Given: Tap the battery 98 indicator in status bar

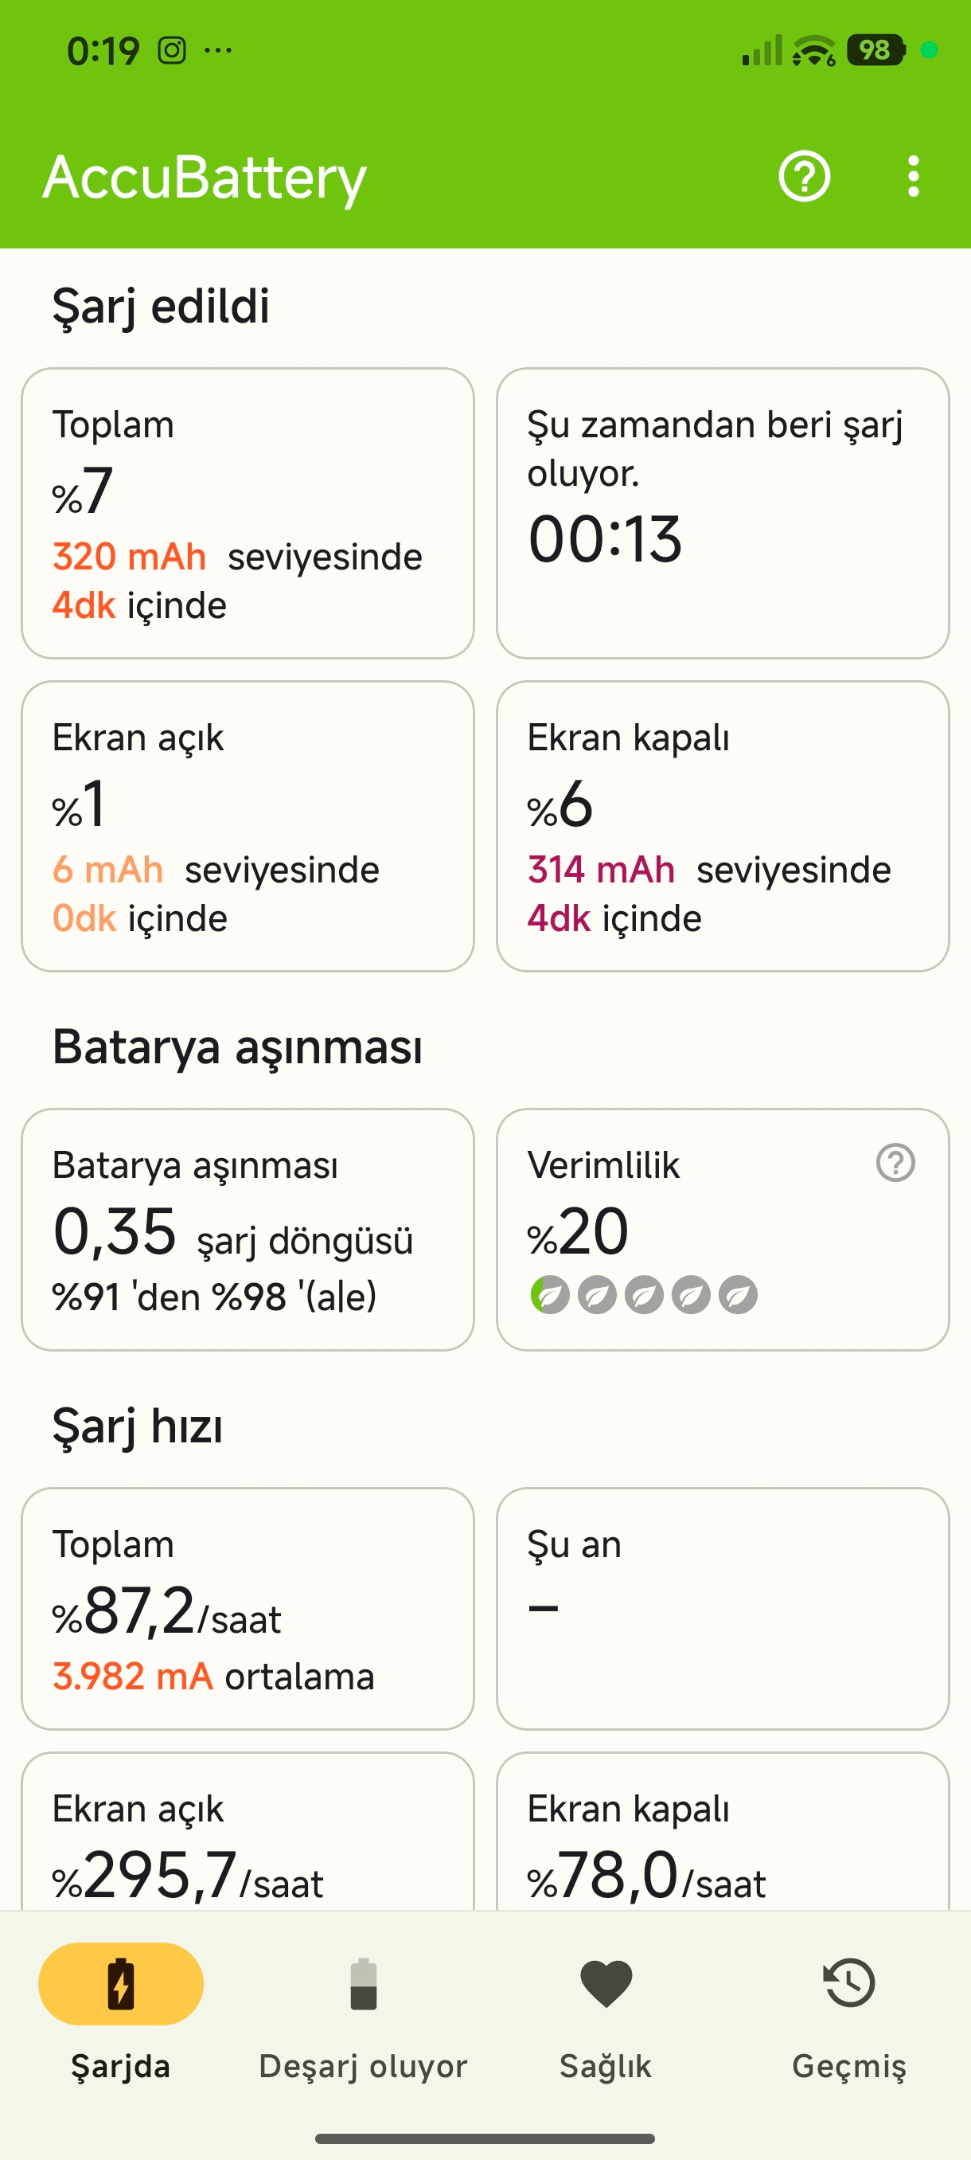Looking at the screenshot, I should 876,50.
